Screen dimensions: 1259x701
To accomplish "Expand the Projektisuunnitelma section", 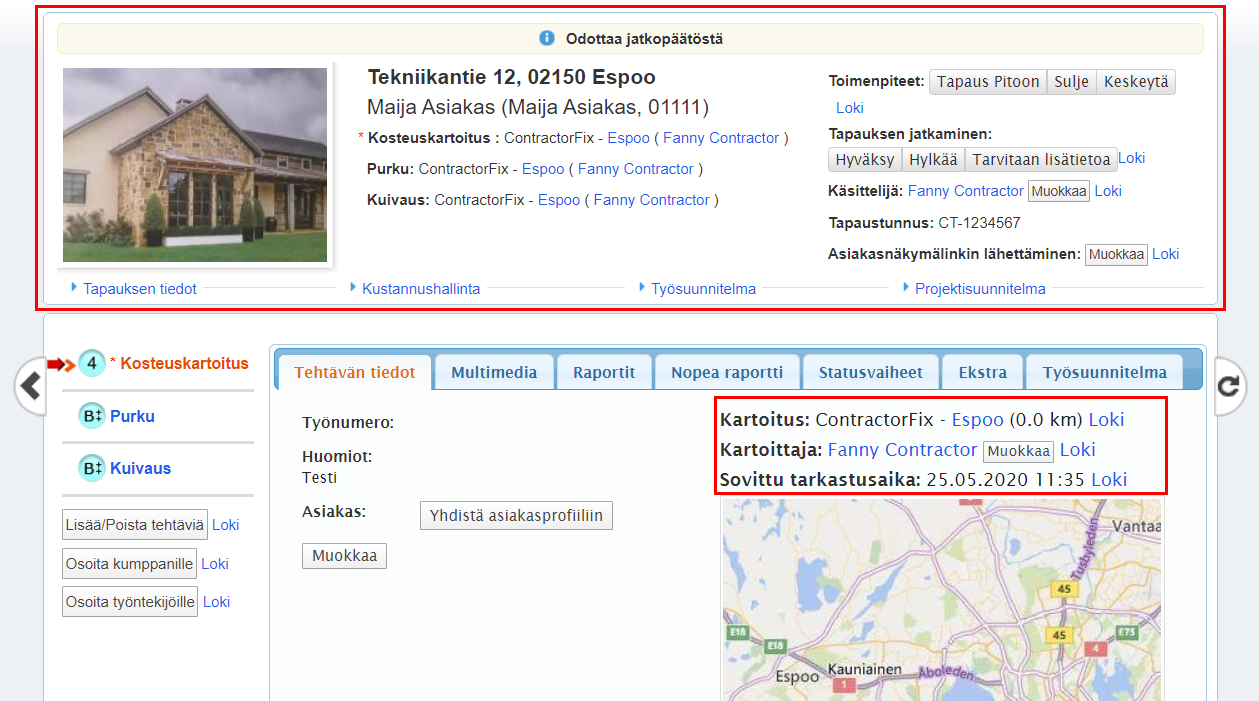I will (x=979, y=288).
